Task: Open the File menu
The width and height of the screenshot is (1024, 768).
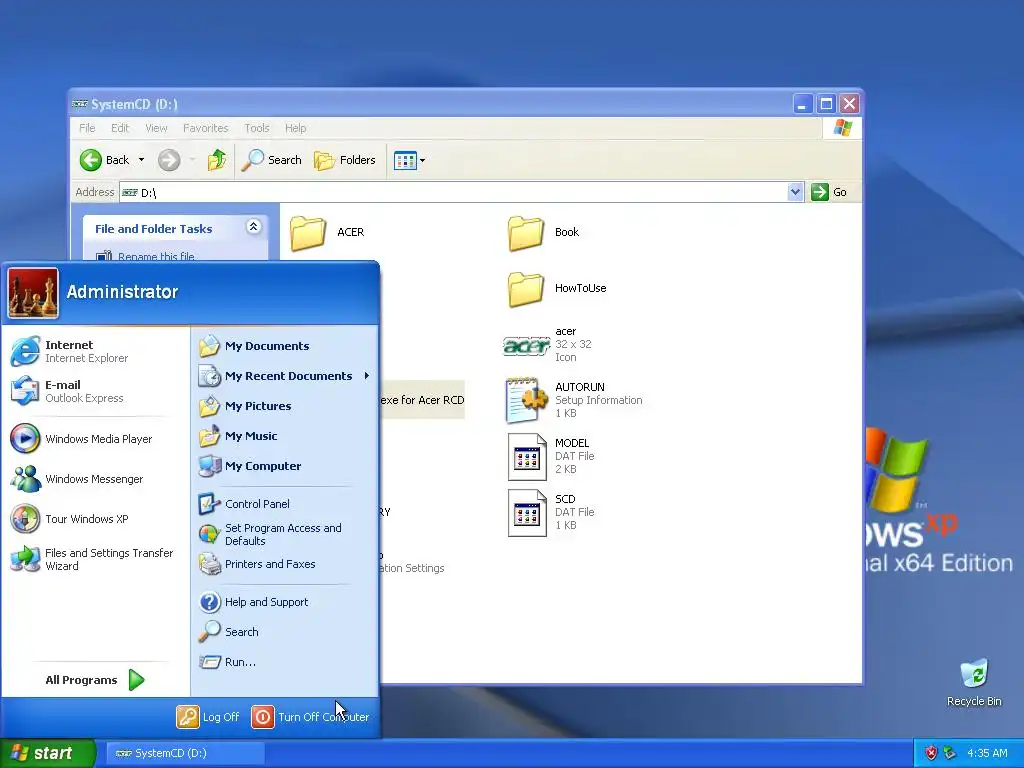Action: (87, 128)
